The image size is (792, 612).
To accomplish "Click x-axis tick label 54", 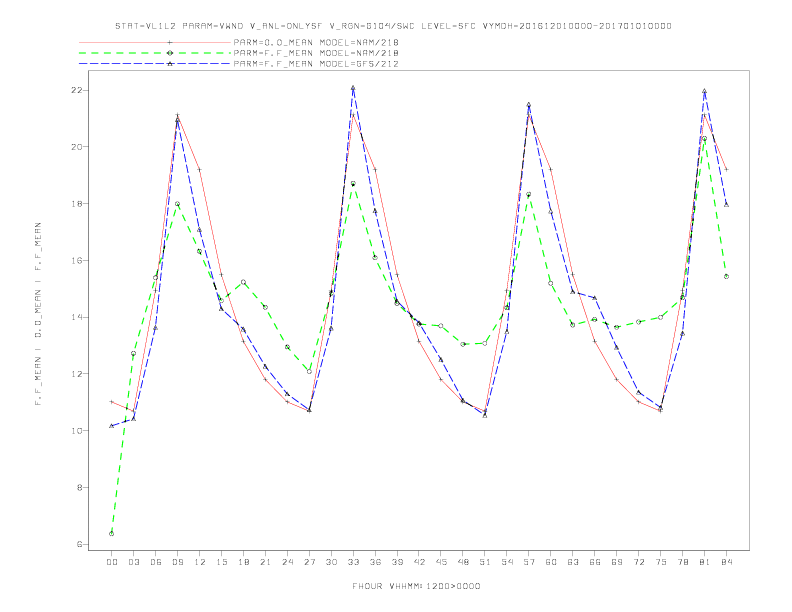I will point(507,562).
